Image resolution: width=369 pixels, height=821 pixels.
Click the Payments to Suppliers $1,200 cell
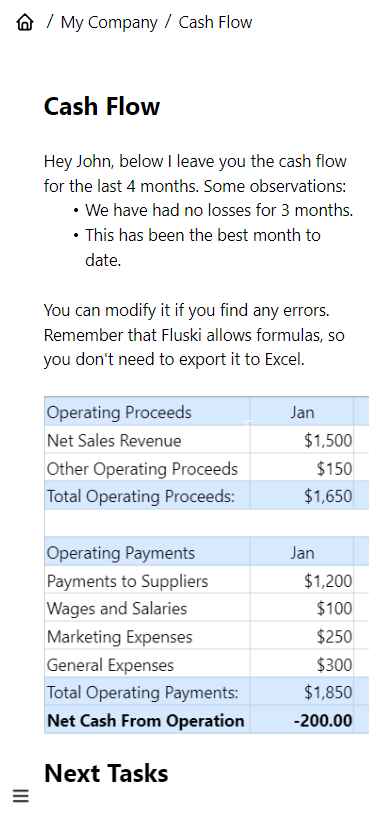coord(302,581)
